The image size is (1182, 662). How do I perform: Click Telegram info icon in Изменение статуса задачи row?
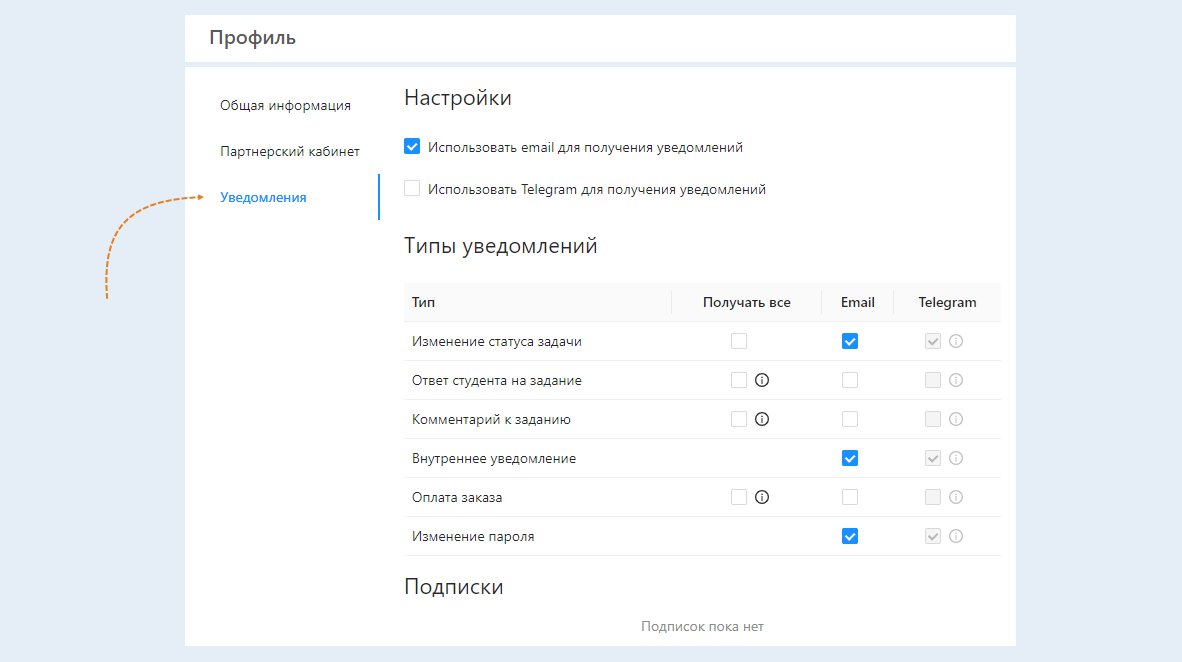point(955,341)
